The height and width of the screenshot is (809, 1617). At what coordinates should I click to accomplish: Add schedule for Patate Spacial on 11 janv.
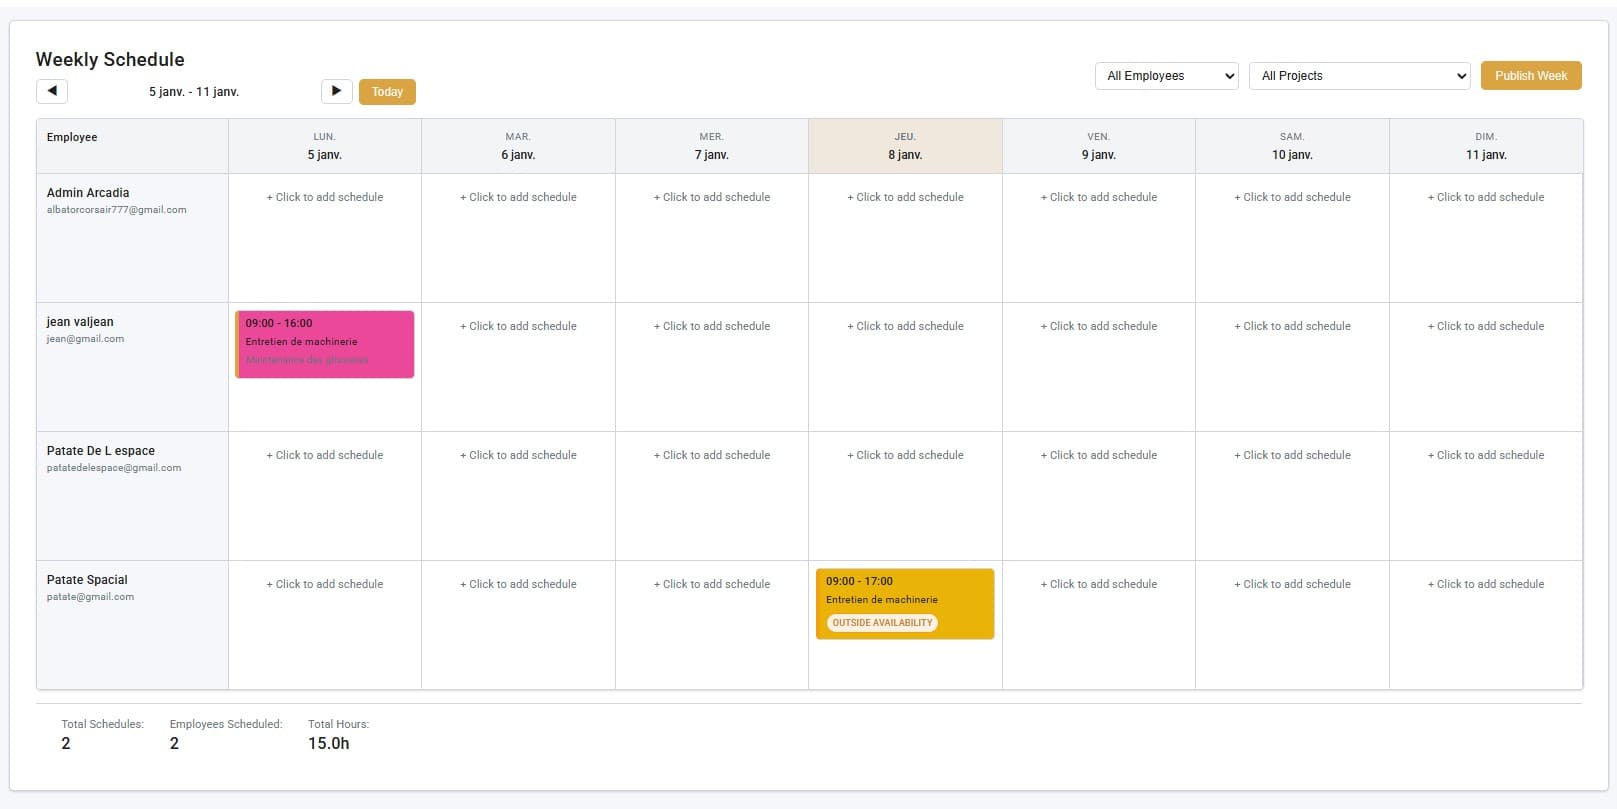coord(1486,584)
